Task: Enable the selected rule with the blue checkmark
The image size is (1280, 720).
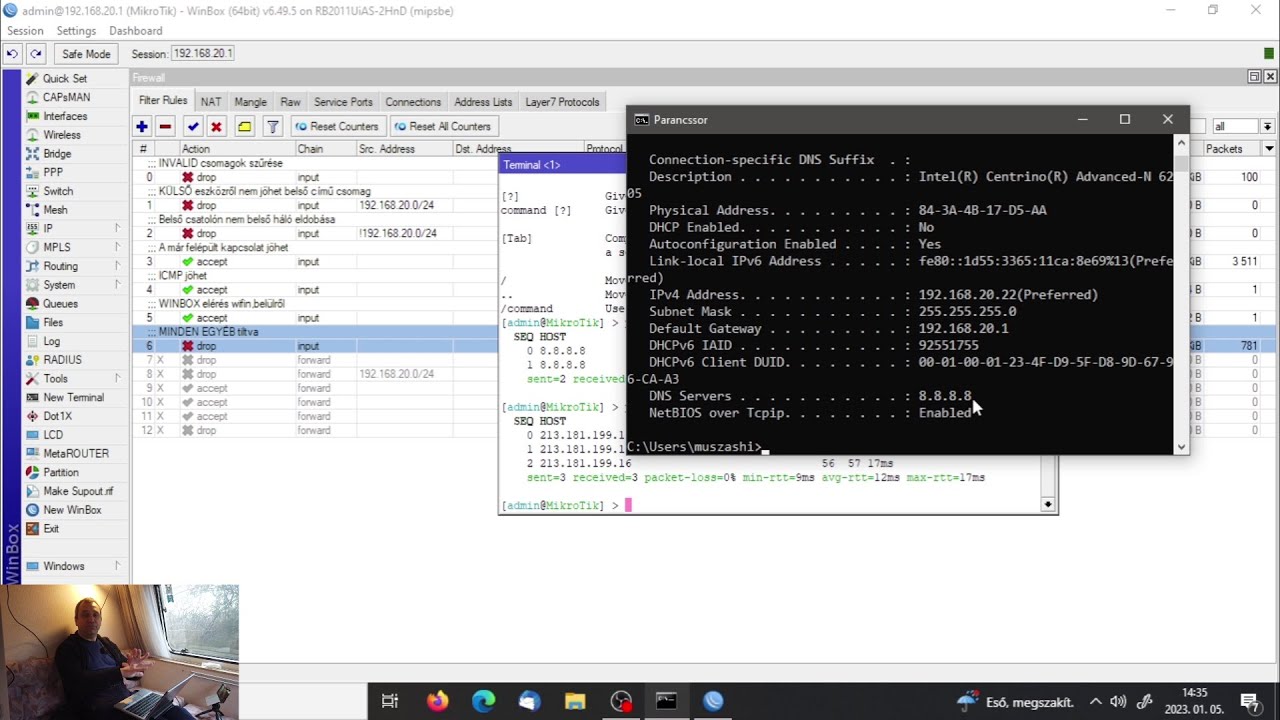Action: click(193, 127)
